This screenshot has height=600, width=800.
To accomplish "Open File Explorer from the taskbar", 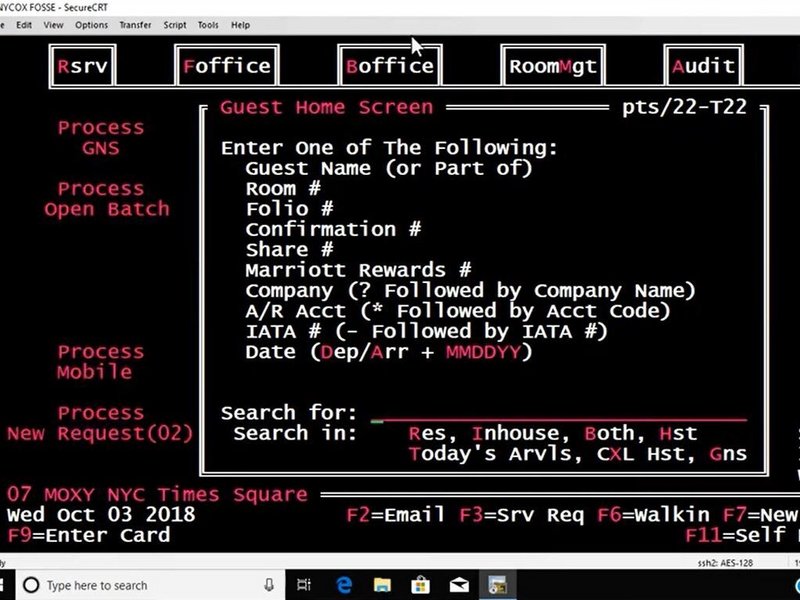I will tap(381, 585).
